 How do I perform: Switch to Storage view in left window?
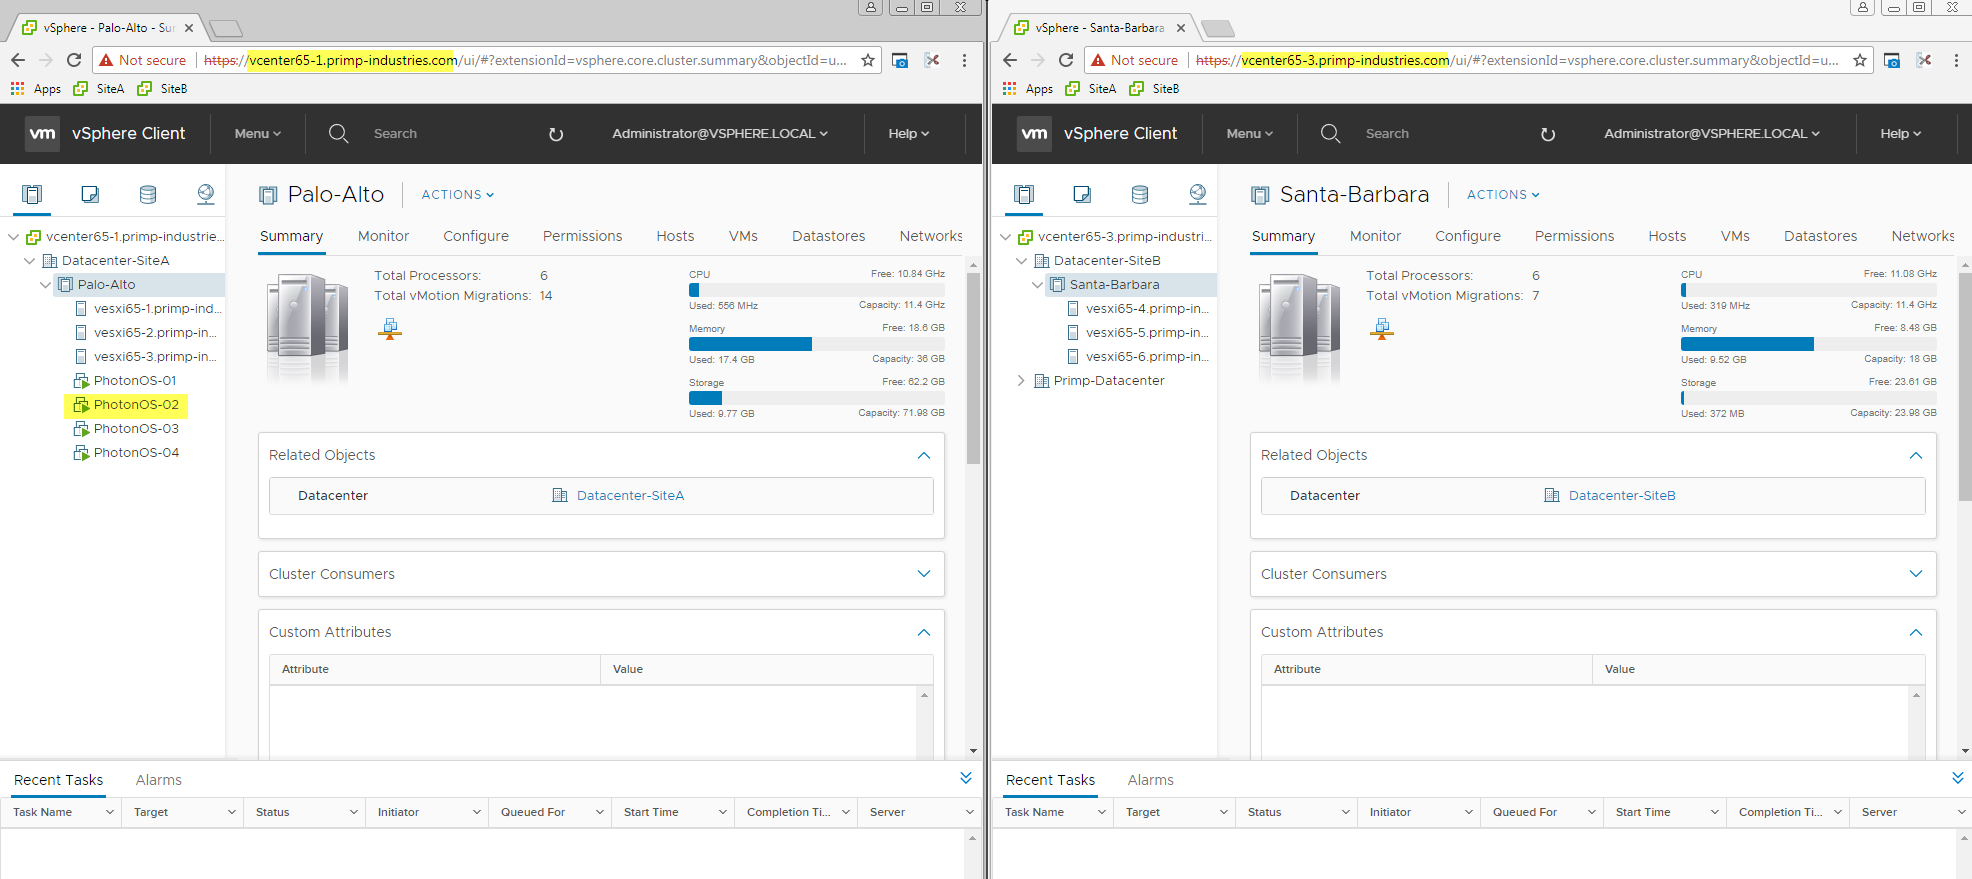pyautogui.click(x=148, y=194)
